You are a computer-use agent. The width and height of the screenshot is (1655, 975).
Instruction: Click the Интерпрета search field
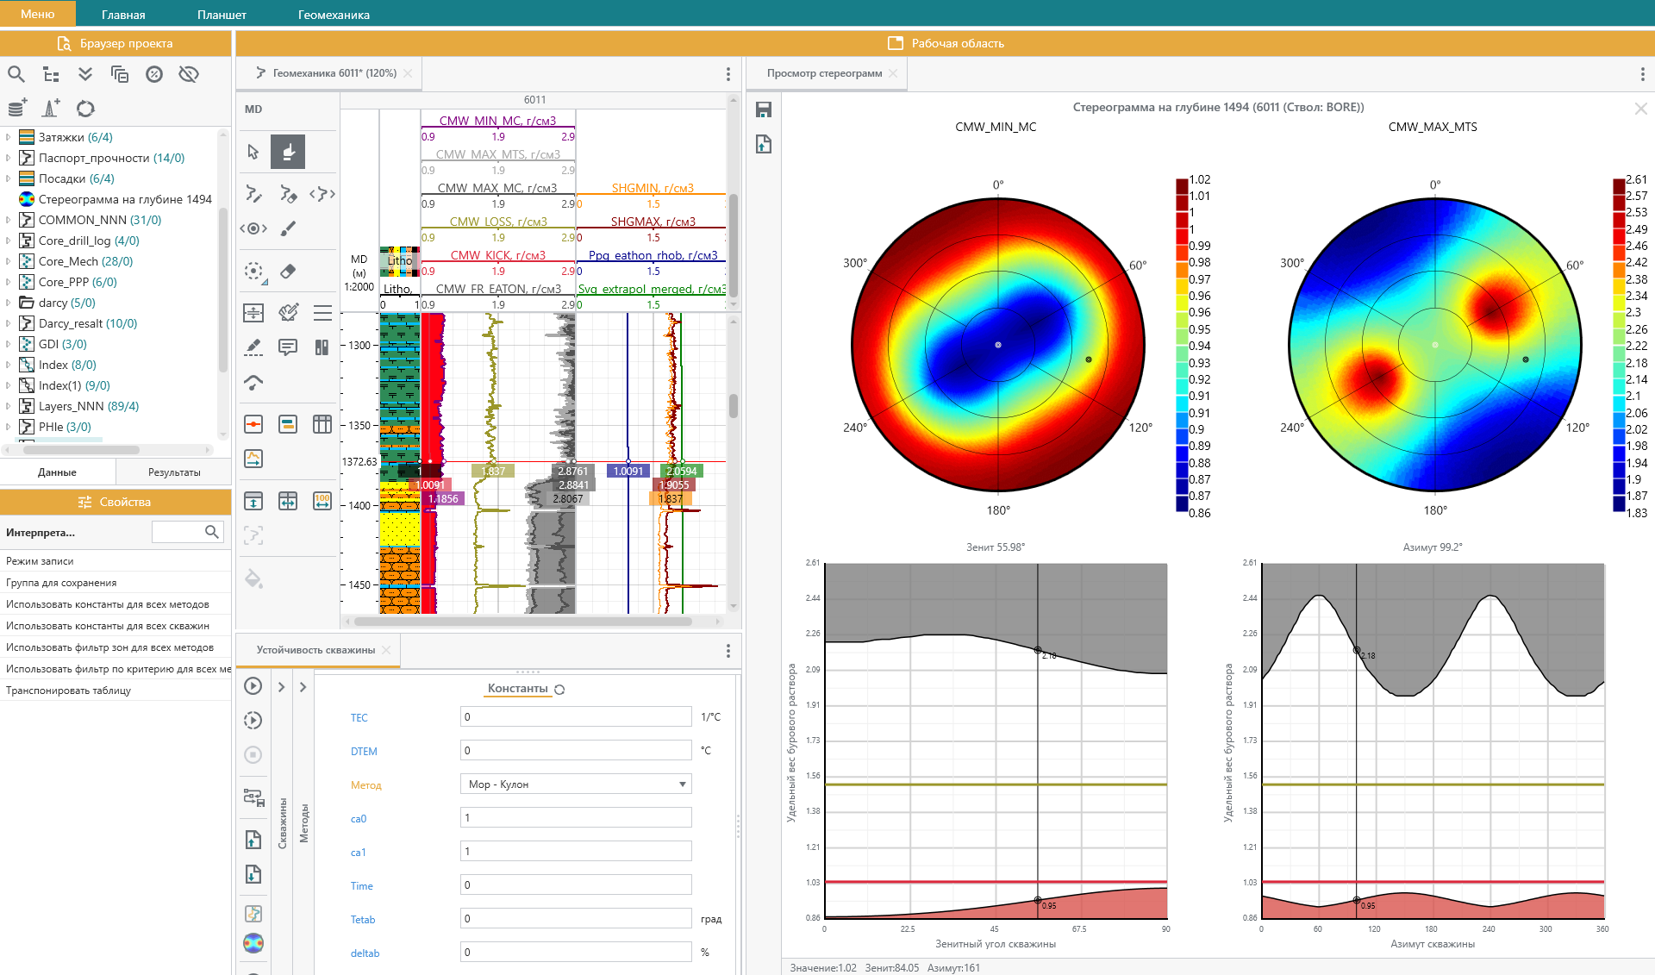click(186, 532)
